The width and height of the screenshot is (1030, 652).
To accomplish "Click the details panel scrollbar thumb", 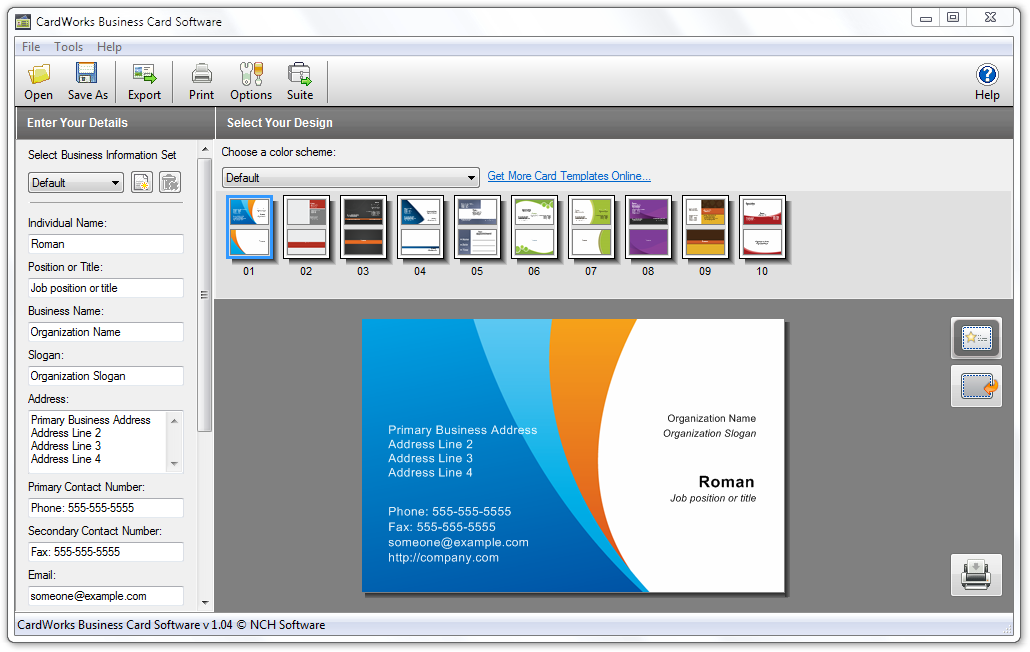I will [205, 294].
